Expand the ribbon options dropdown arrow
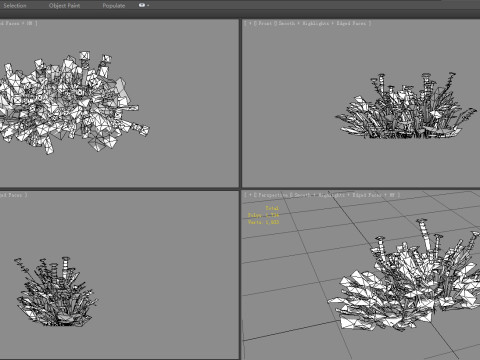This screenshot has width=480, height=360. tap(148, 5)
